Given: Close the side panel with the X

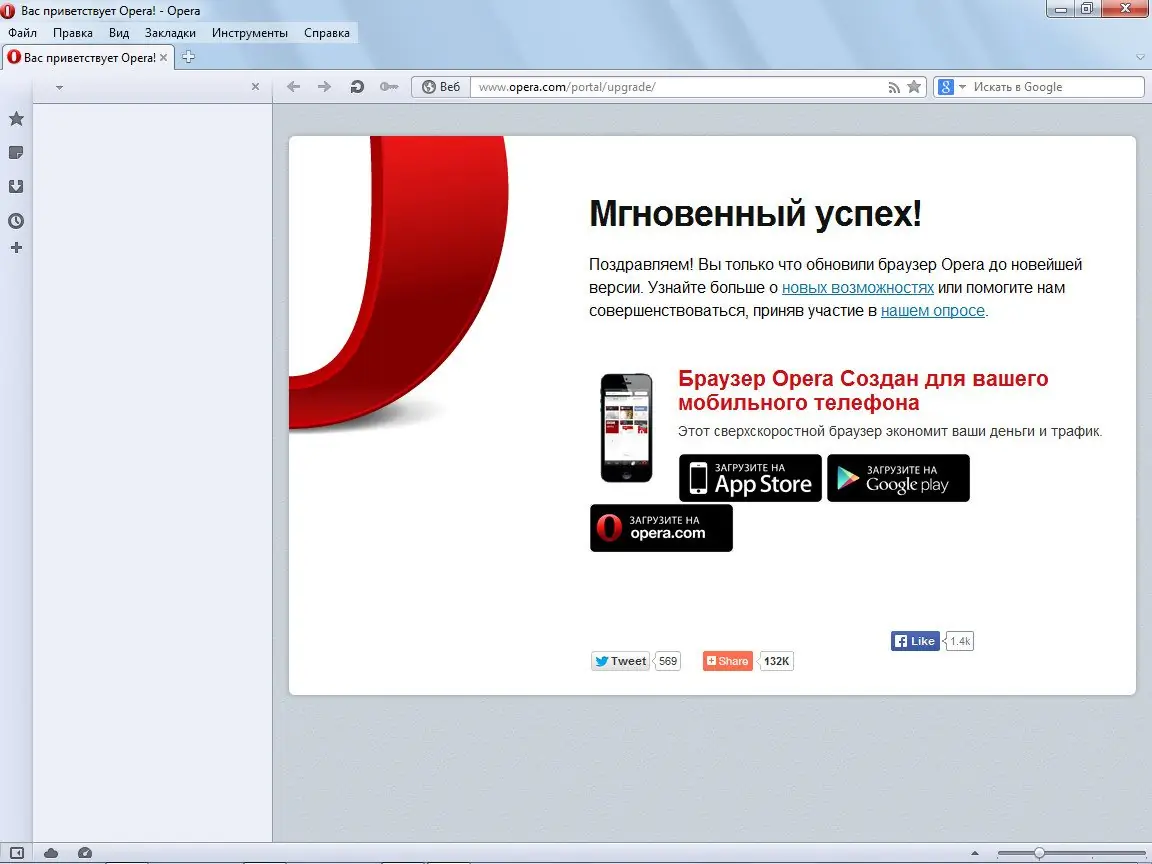Looking at the screenshot, I should (x=255, y=87).
